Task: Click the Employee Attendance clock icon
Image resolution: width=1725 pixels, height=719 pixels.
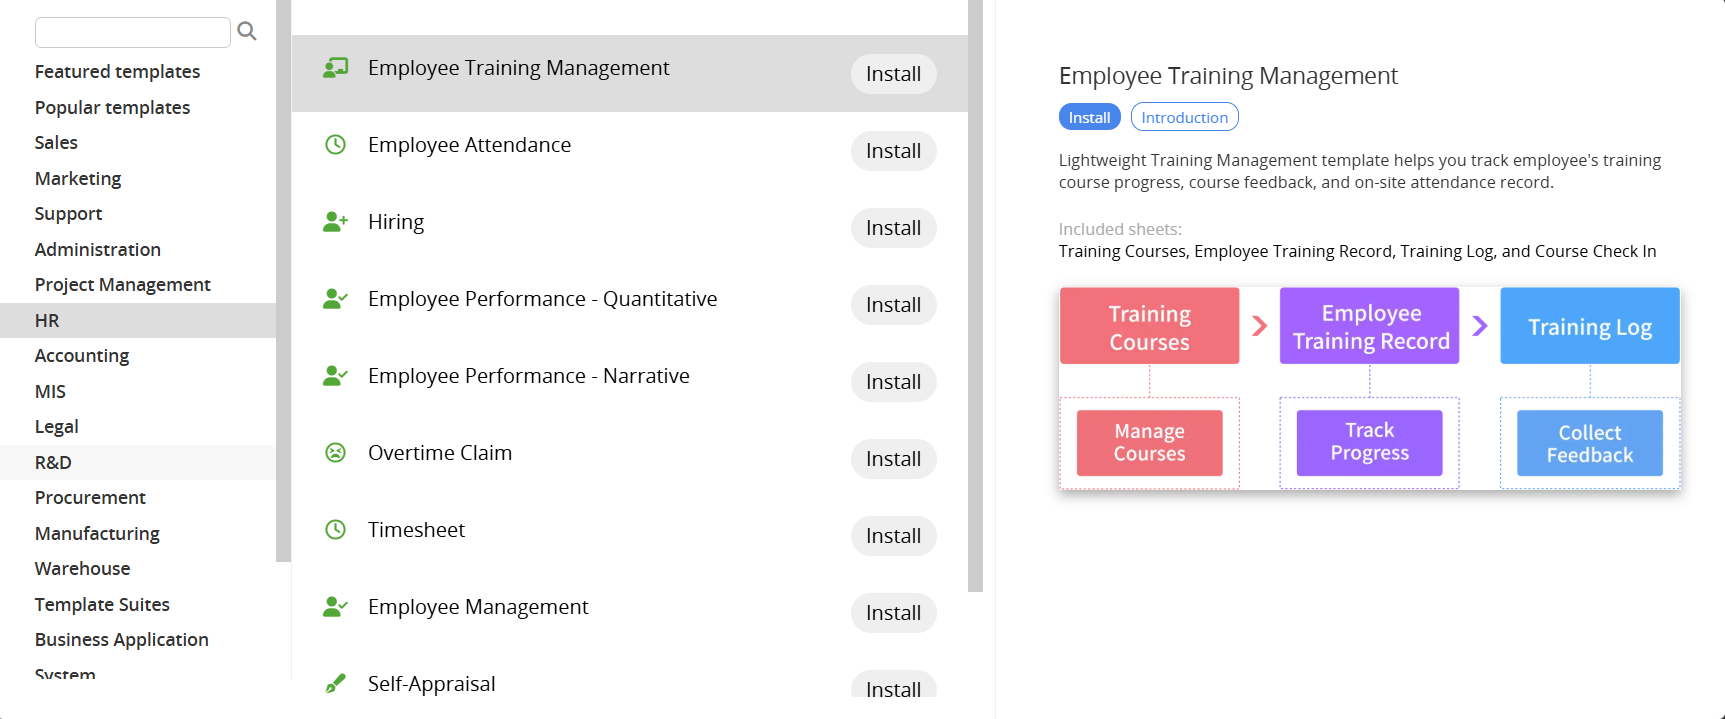Action: tap(336, 145)
